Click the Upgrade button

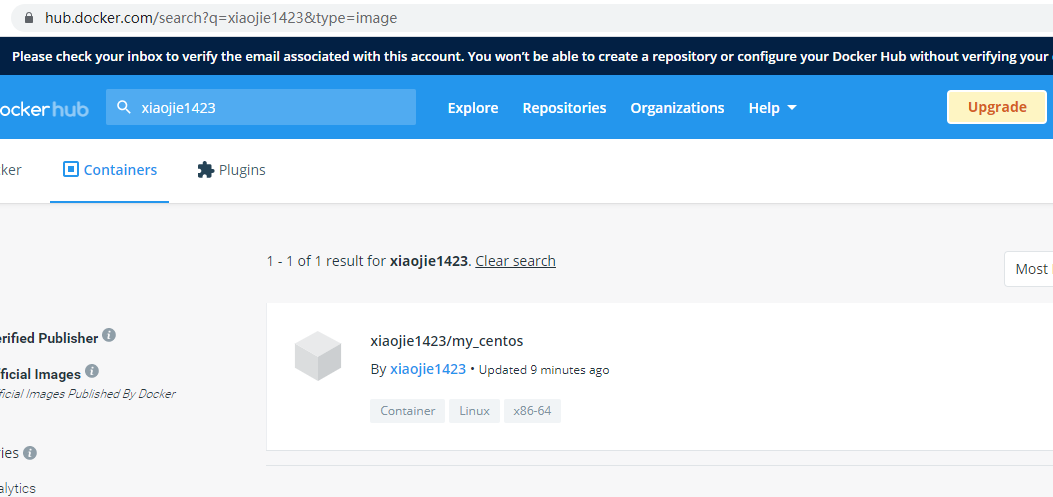997,107
